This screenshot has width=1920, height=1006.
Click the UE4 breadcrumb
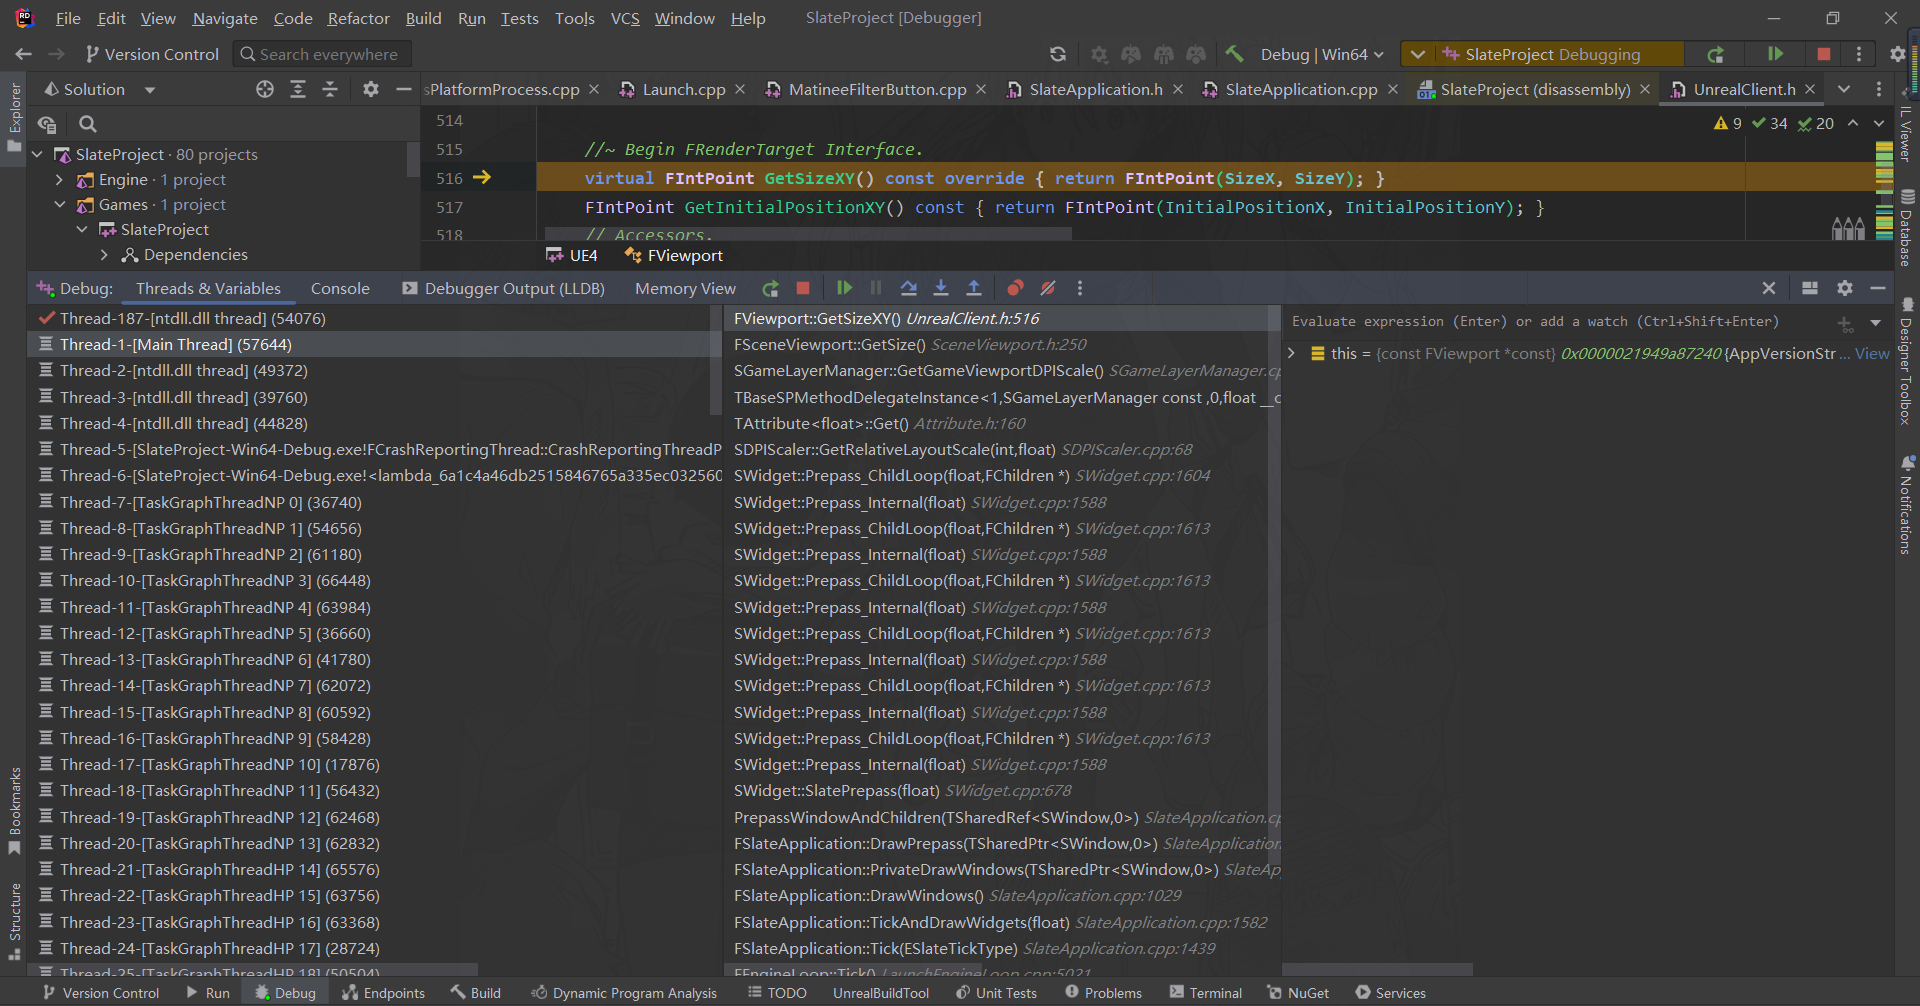(x=572, y=256)
